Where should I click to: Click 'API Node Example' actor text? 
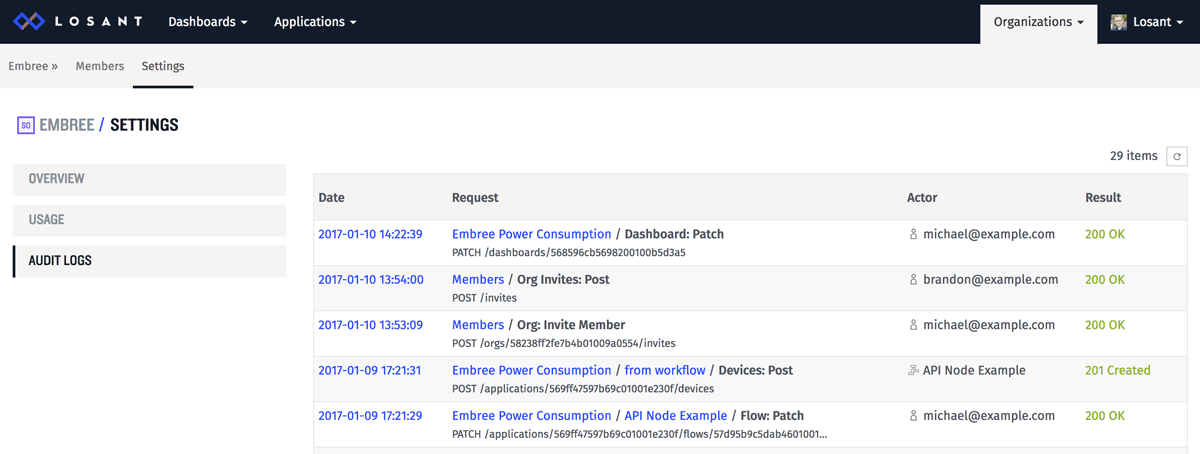[974, 371]
